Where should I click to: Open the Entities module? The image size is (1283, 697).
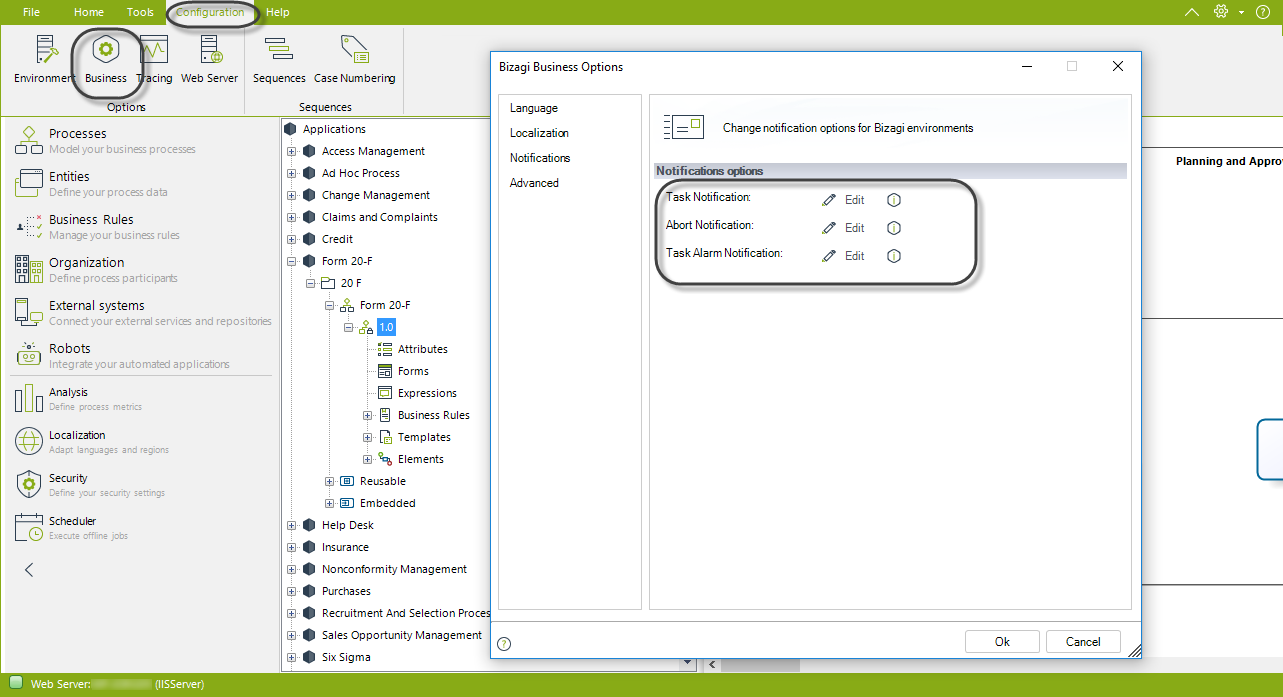pos(142,183)
